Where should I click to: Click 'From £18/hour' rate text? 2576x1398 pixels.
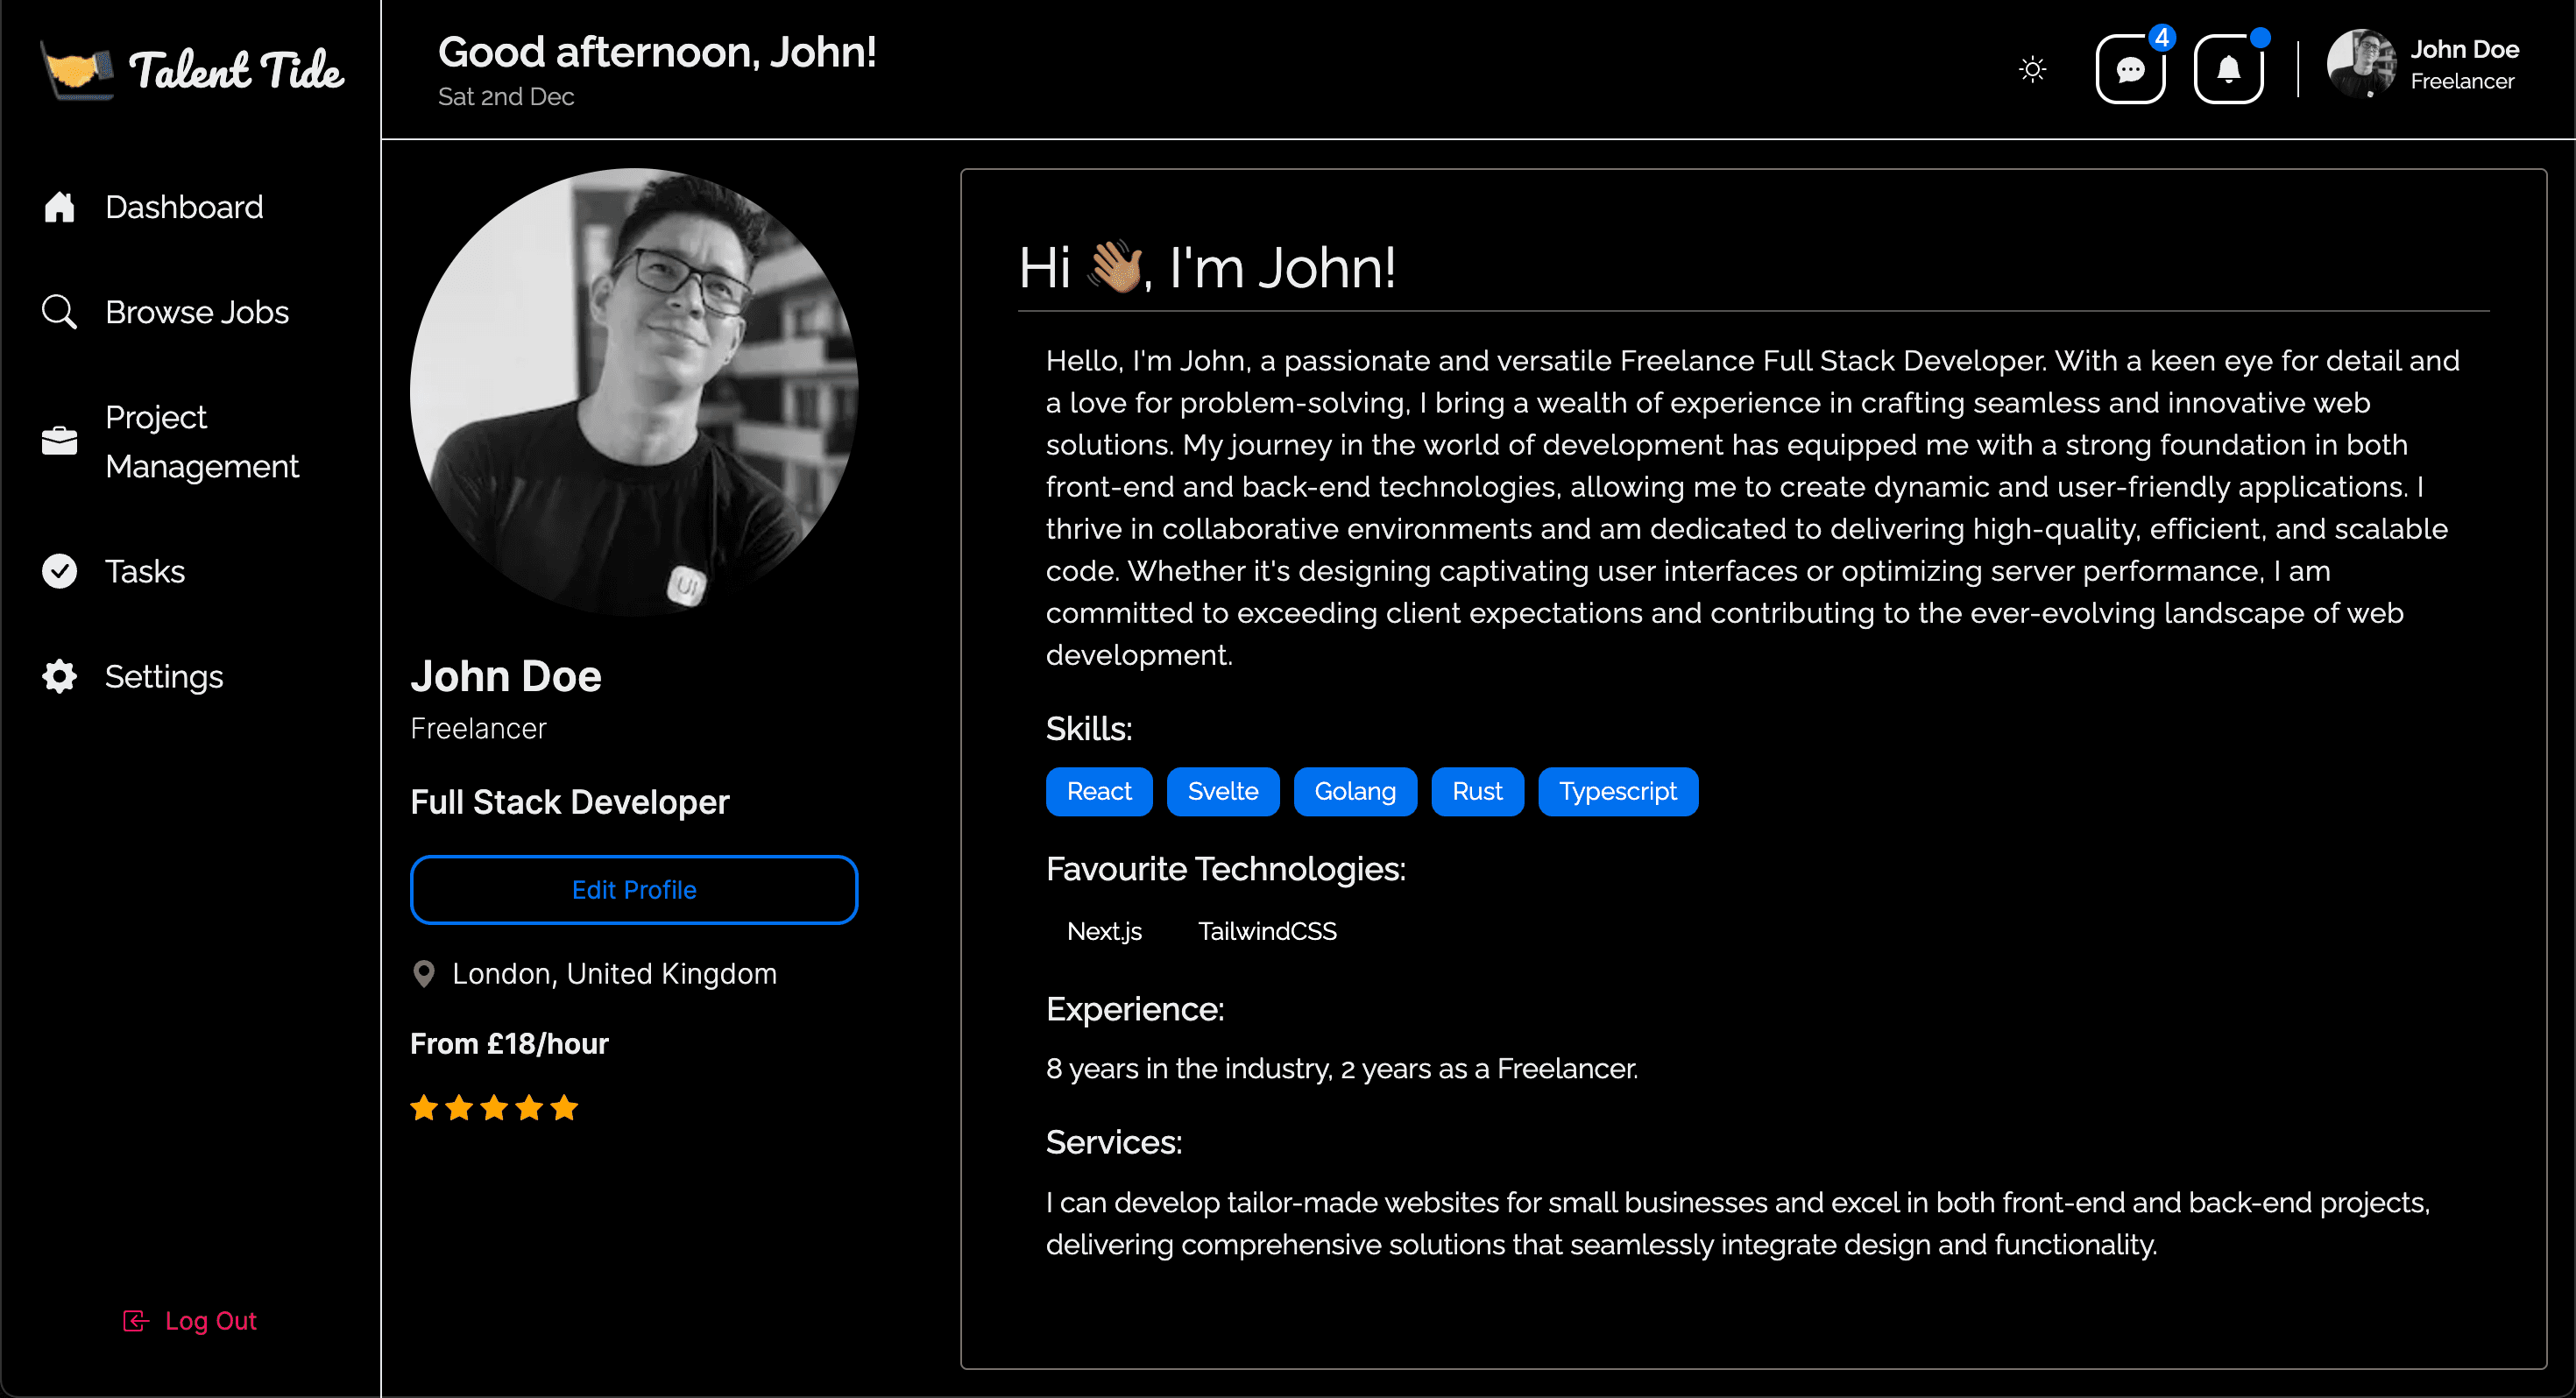(x=509, y=1044)
